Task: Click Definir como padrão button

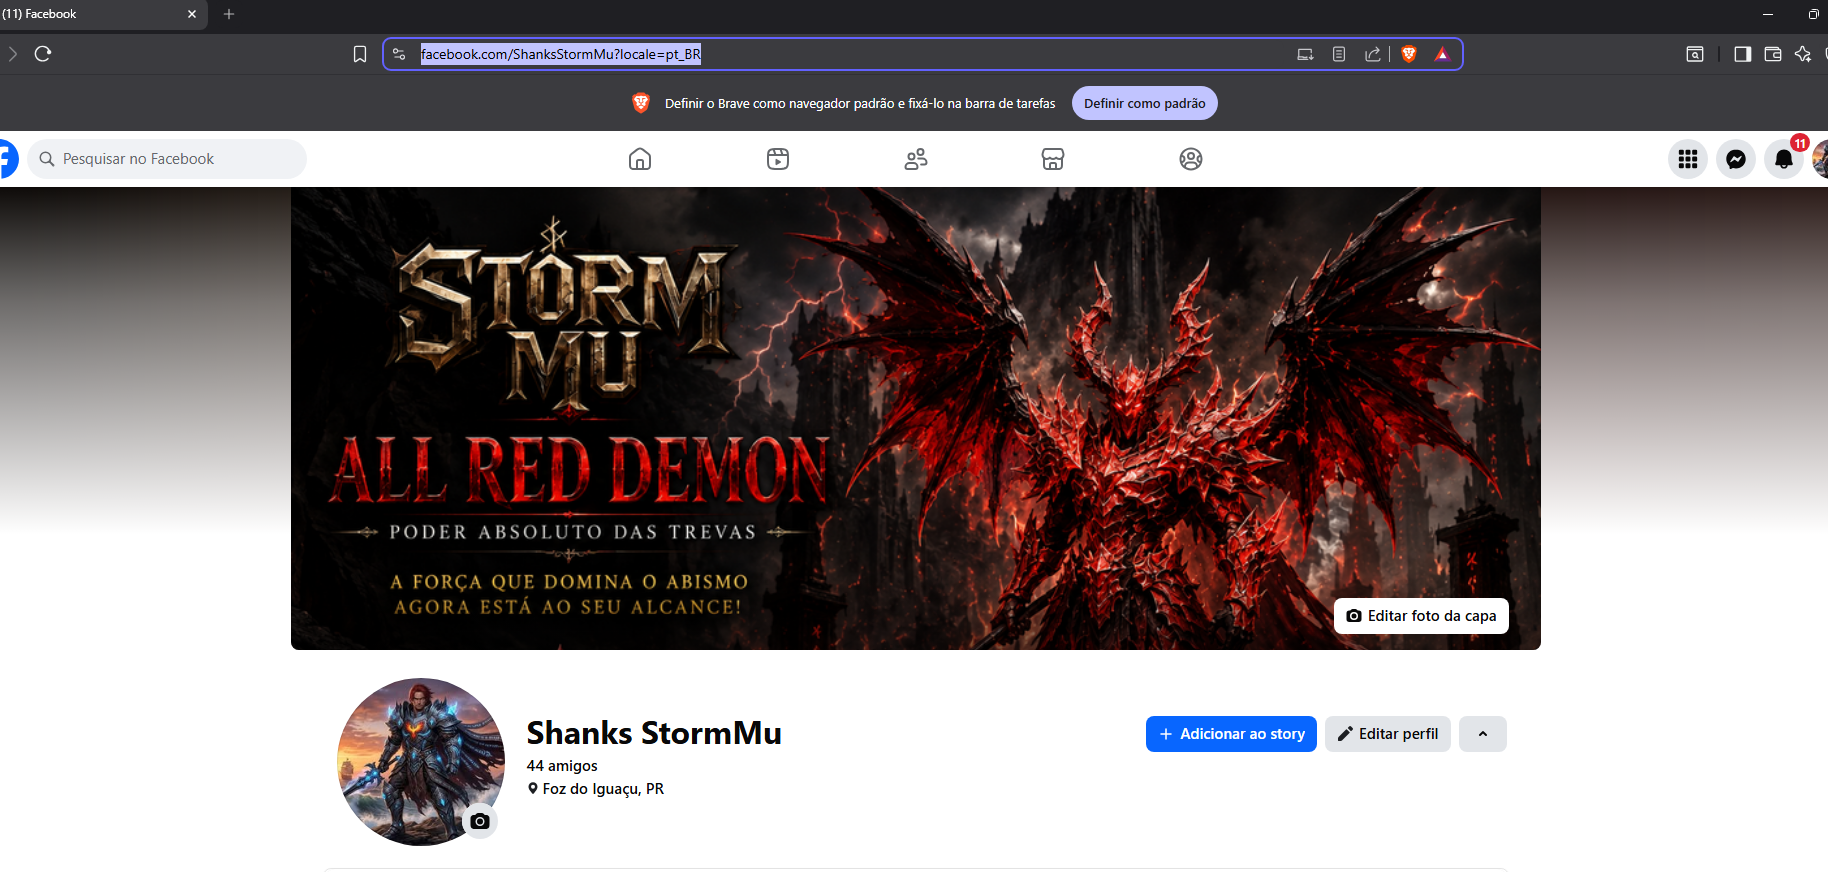Action: click(1145, 103)
